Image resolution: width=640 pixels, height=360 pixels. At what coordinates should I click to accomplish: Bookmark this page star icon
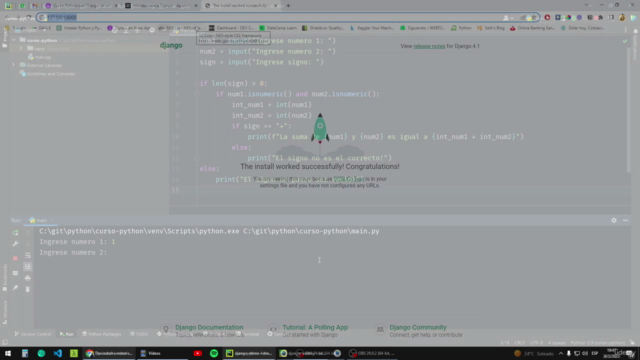pos(533,18)
